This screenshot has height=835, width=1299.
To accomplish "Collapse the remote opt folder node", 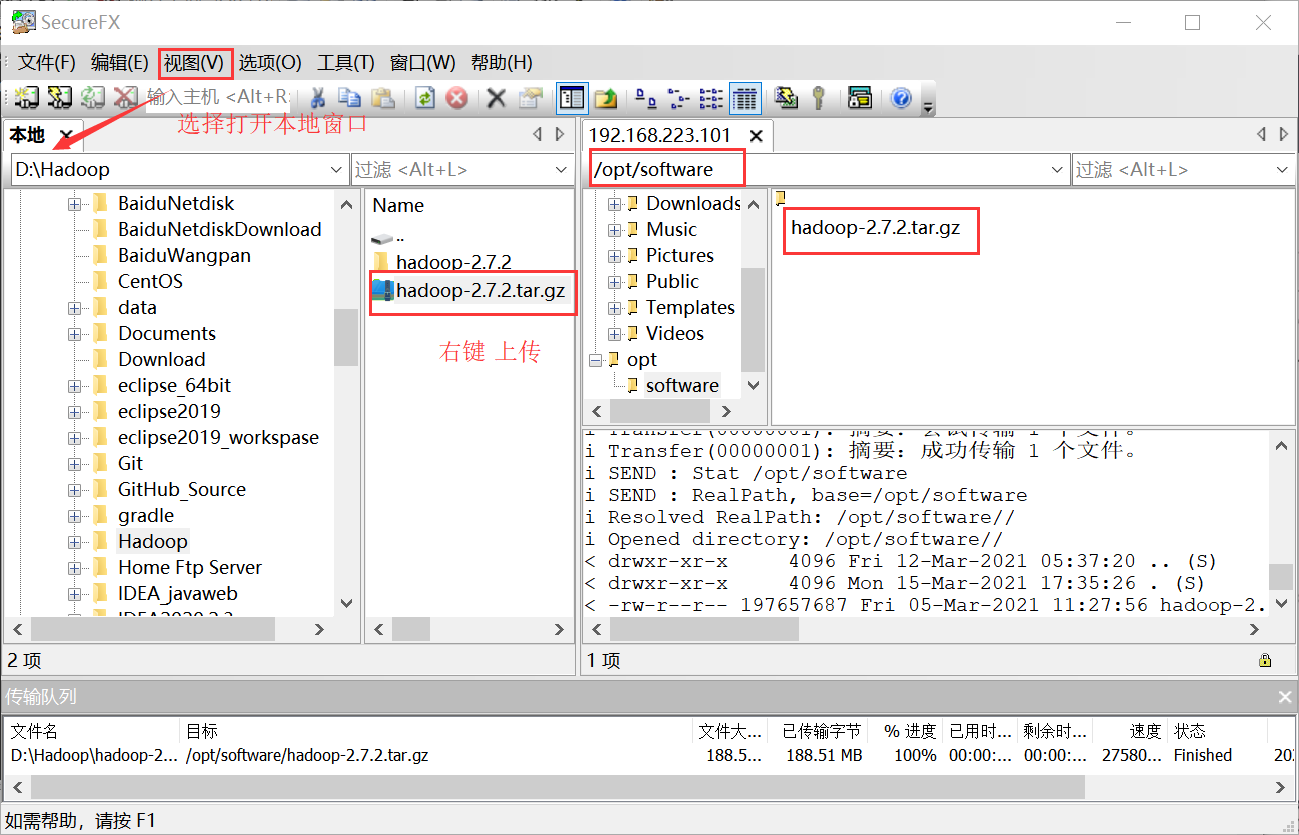I will (596, 359).
